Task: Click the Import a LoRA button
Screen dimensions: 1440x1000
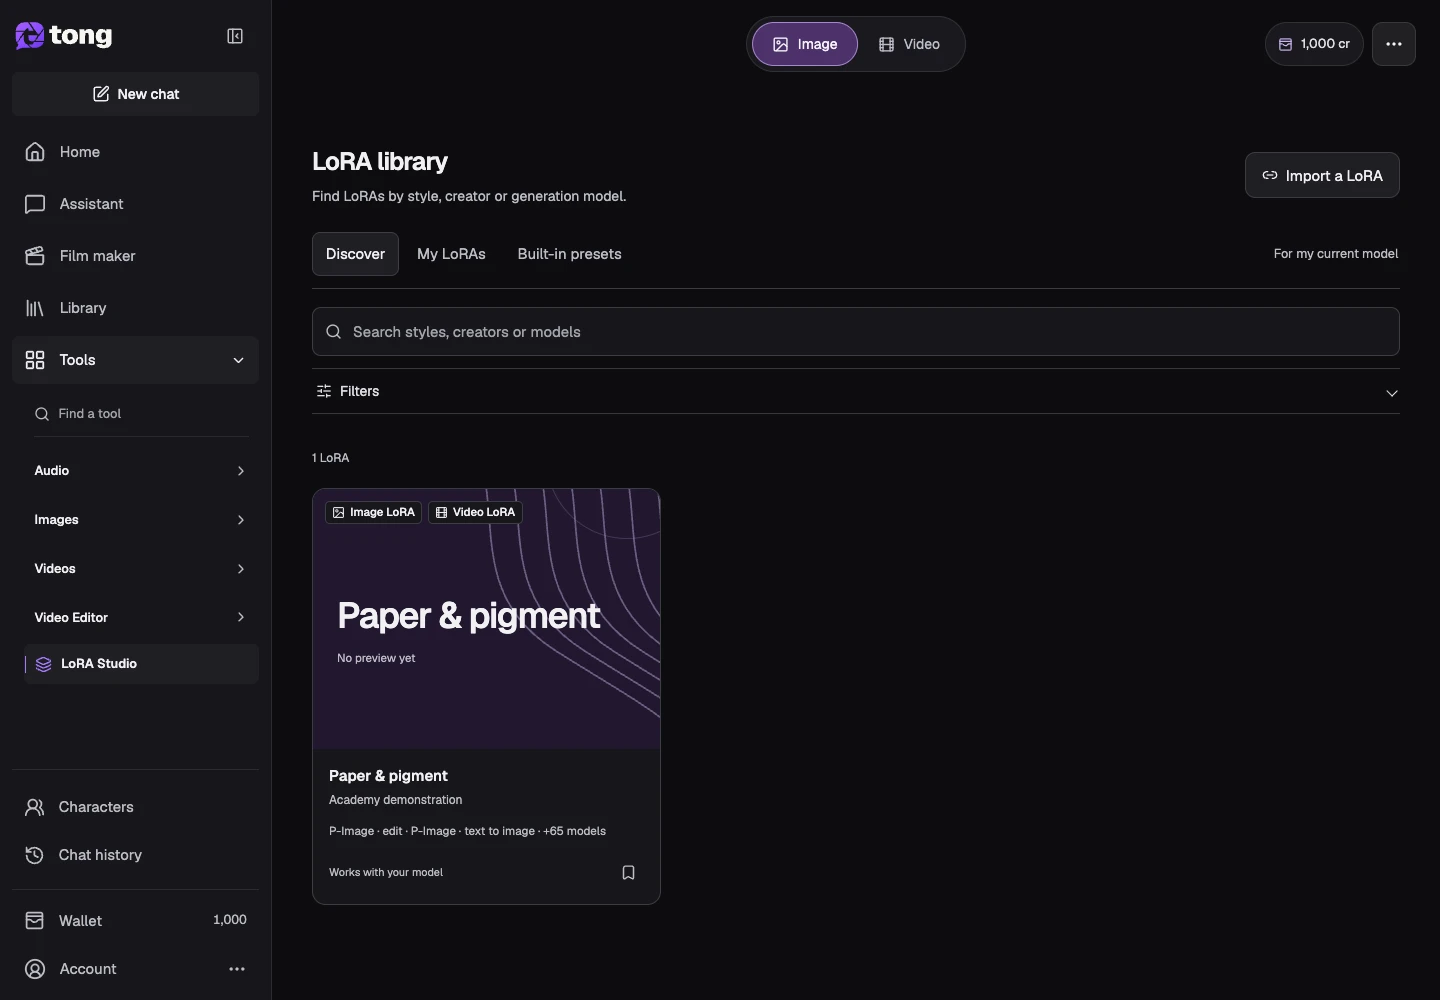Action: coord(1322,175)
